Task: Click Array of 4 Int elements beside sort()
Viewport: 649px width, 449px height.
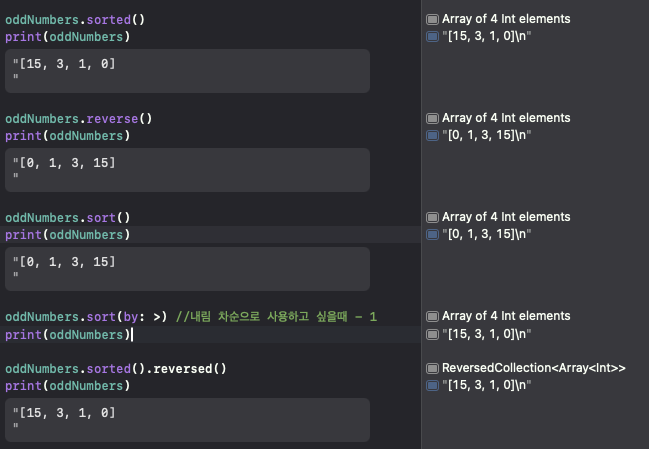Action: 506,217
